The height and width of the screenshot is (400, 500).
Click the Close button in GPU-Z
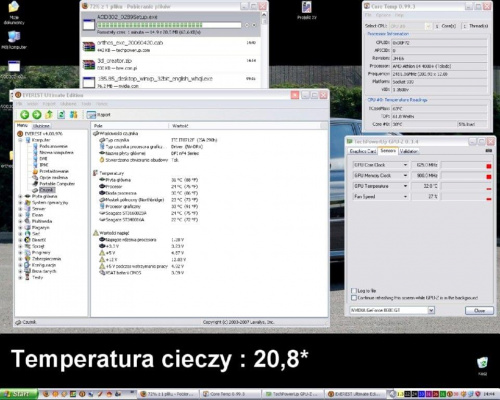(479, 310)
